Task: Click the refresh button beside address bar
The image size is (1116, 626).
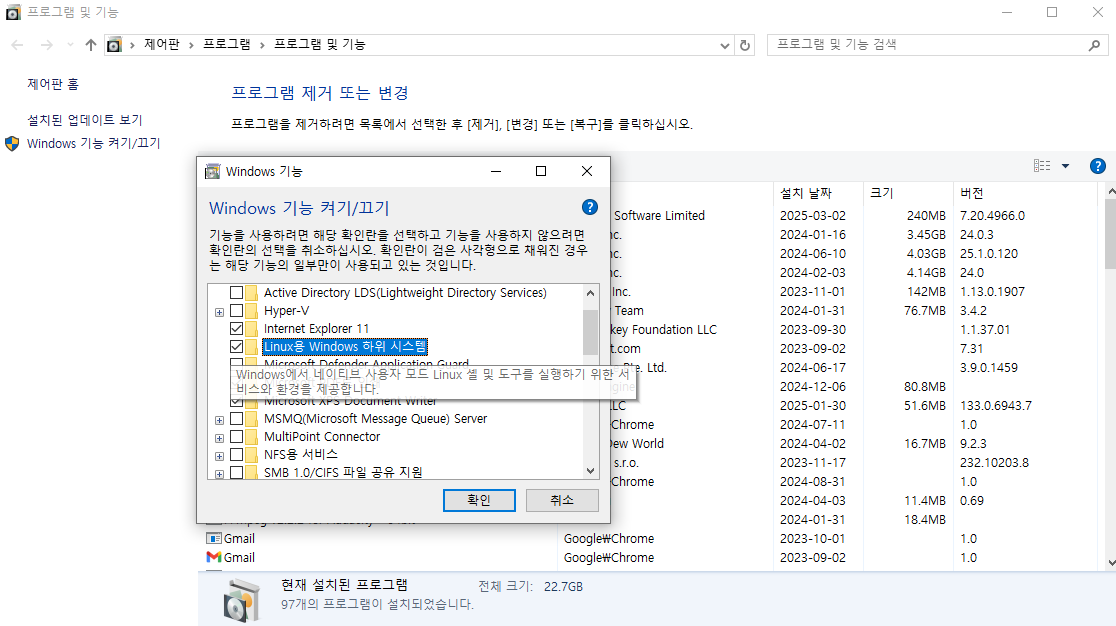Action: 744,45
